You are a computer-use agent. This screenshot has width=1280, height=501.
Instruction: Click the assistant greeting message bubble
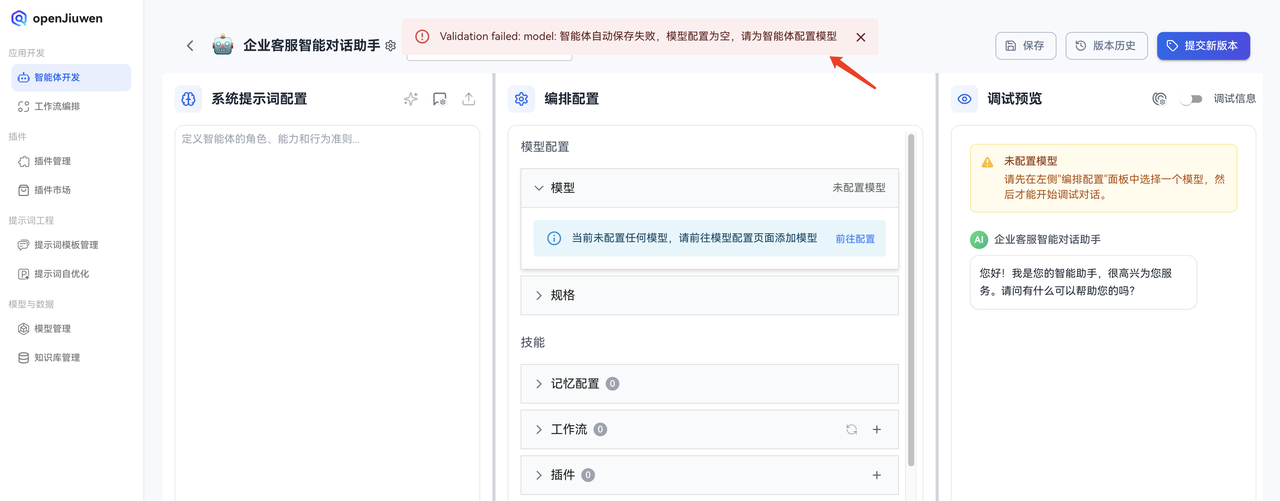coord(1083,282)
